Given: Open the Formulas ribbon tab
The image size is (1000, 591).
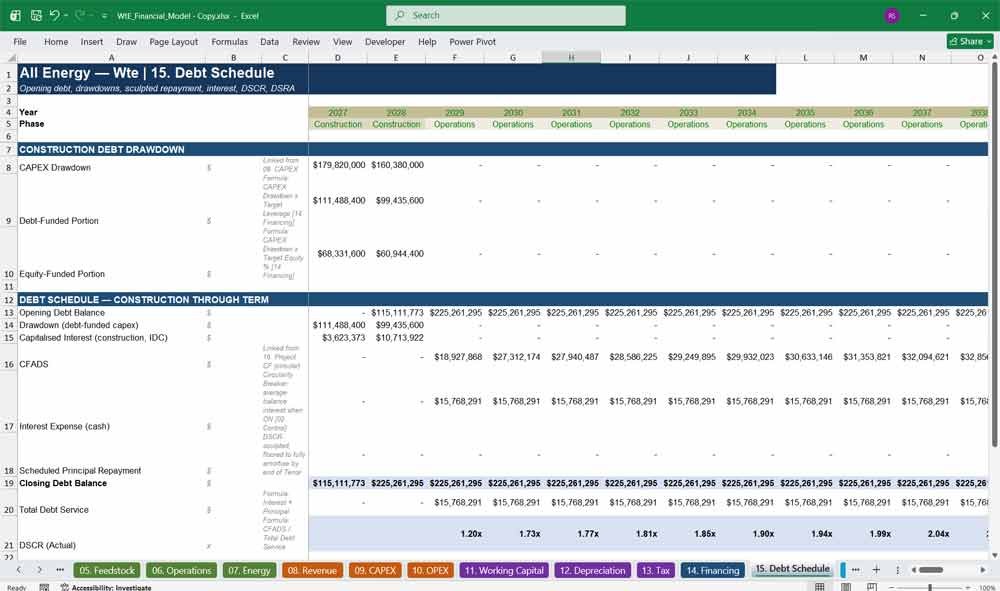Looking at the screenshot, I should click(229, 41).
